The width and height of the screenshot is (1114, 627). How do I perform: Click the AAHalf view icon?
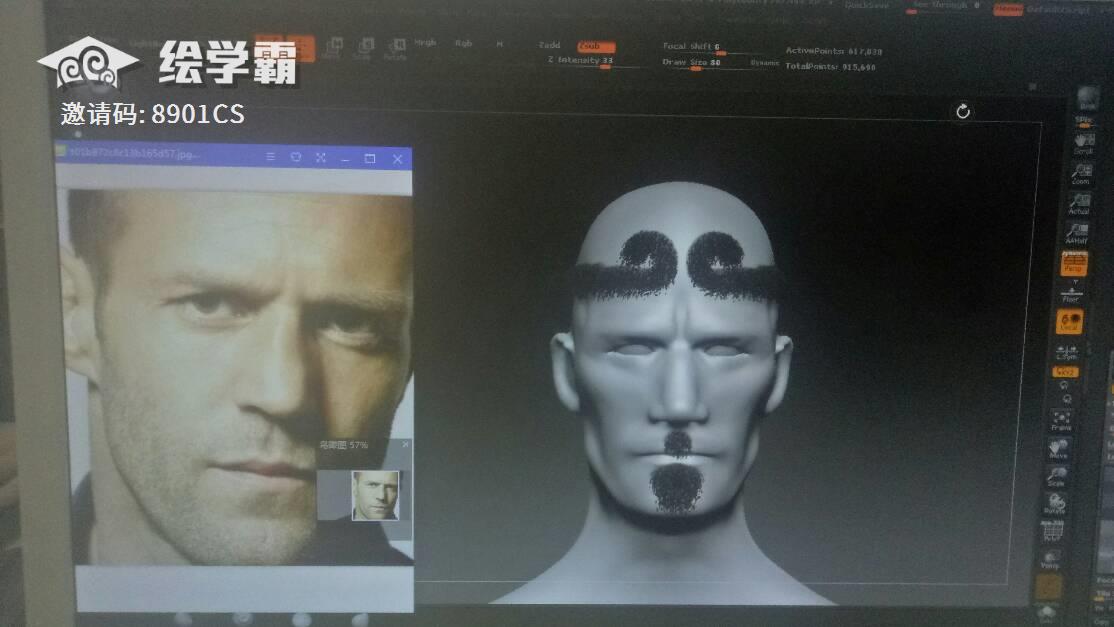pos(1077,233)
